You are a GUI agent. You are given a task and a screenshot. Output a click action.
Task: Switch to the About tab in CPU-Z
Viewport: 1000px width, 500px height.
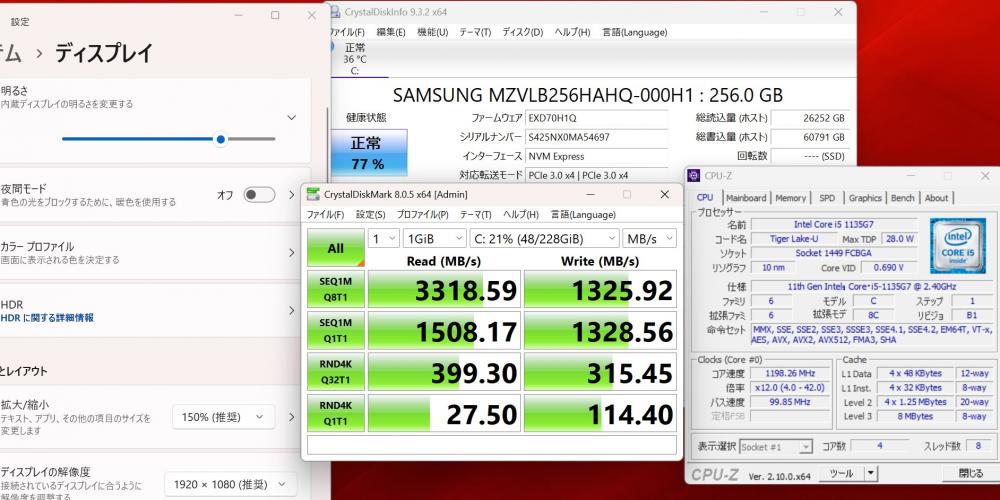point(936,198)
